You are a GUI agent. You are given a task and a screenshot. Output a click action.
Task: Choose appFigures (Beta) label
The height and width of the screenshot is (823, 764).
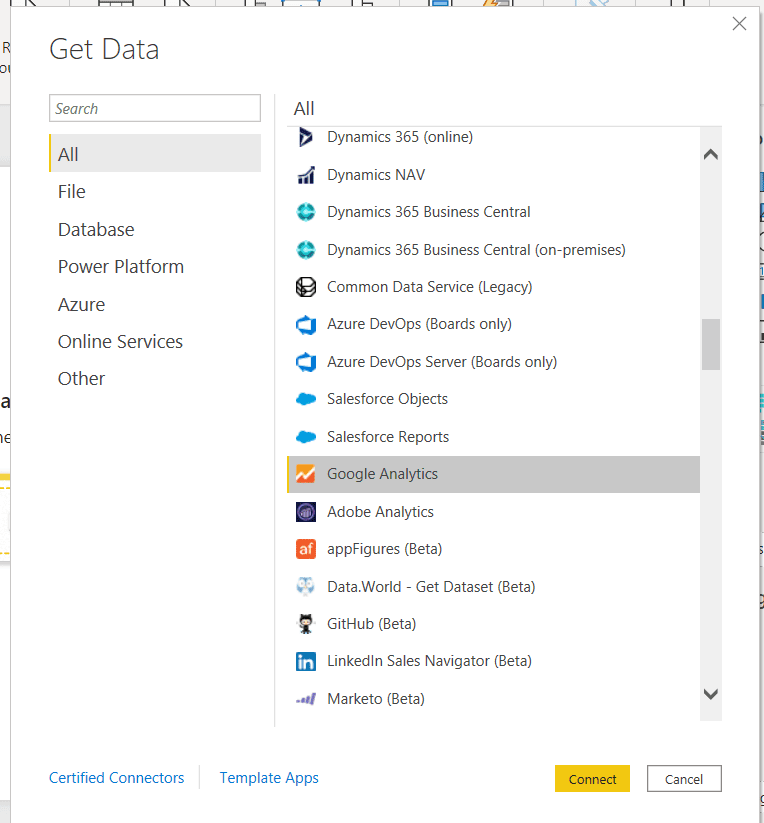coord(385,549)
